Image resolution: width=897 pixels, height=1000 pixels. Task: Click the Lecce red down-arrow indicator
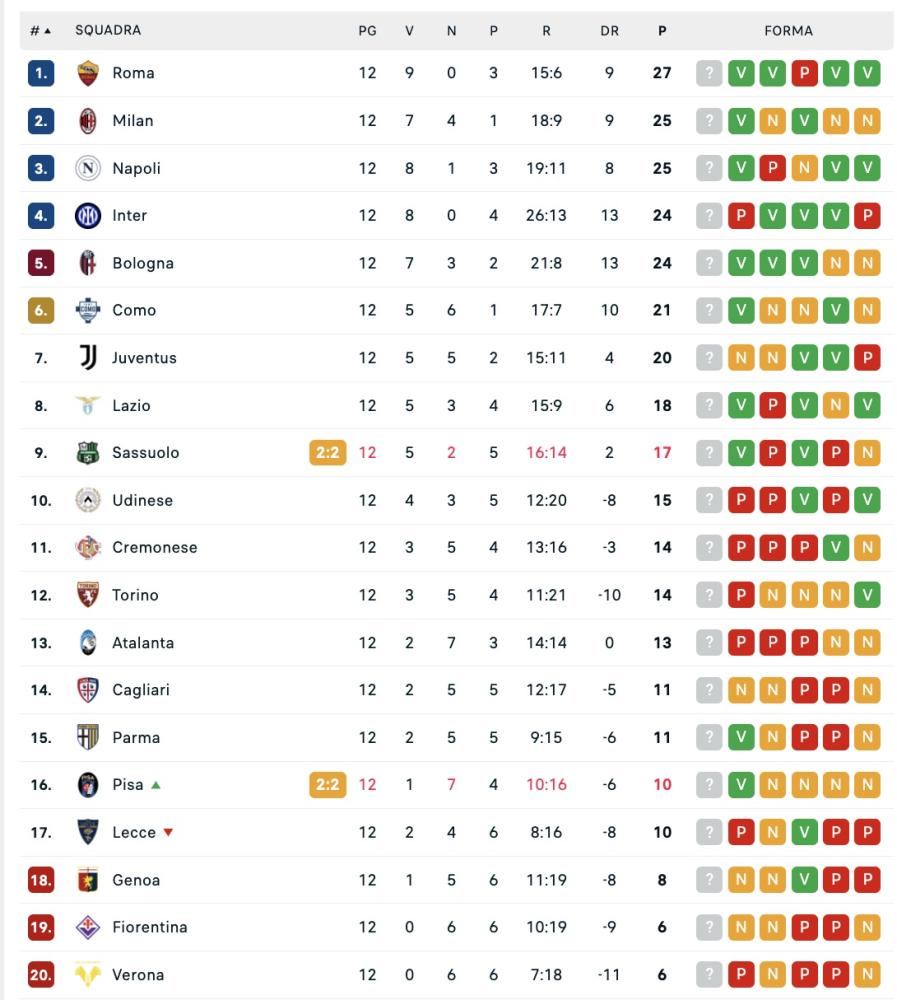coord(168,832)
